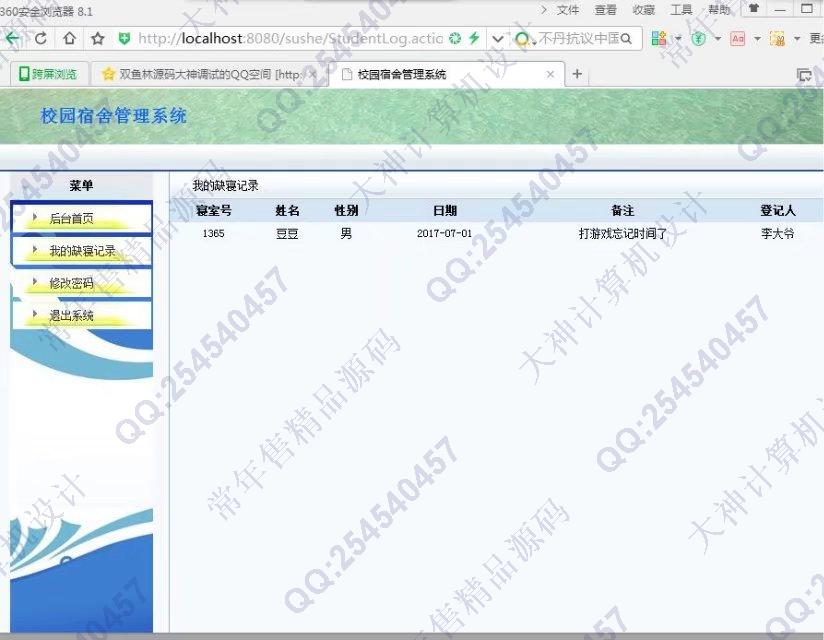This screenshot has height=640, width=824.
Task: Click the arrow beside 修改密码
Action: click(35, 282)
